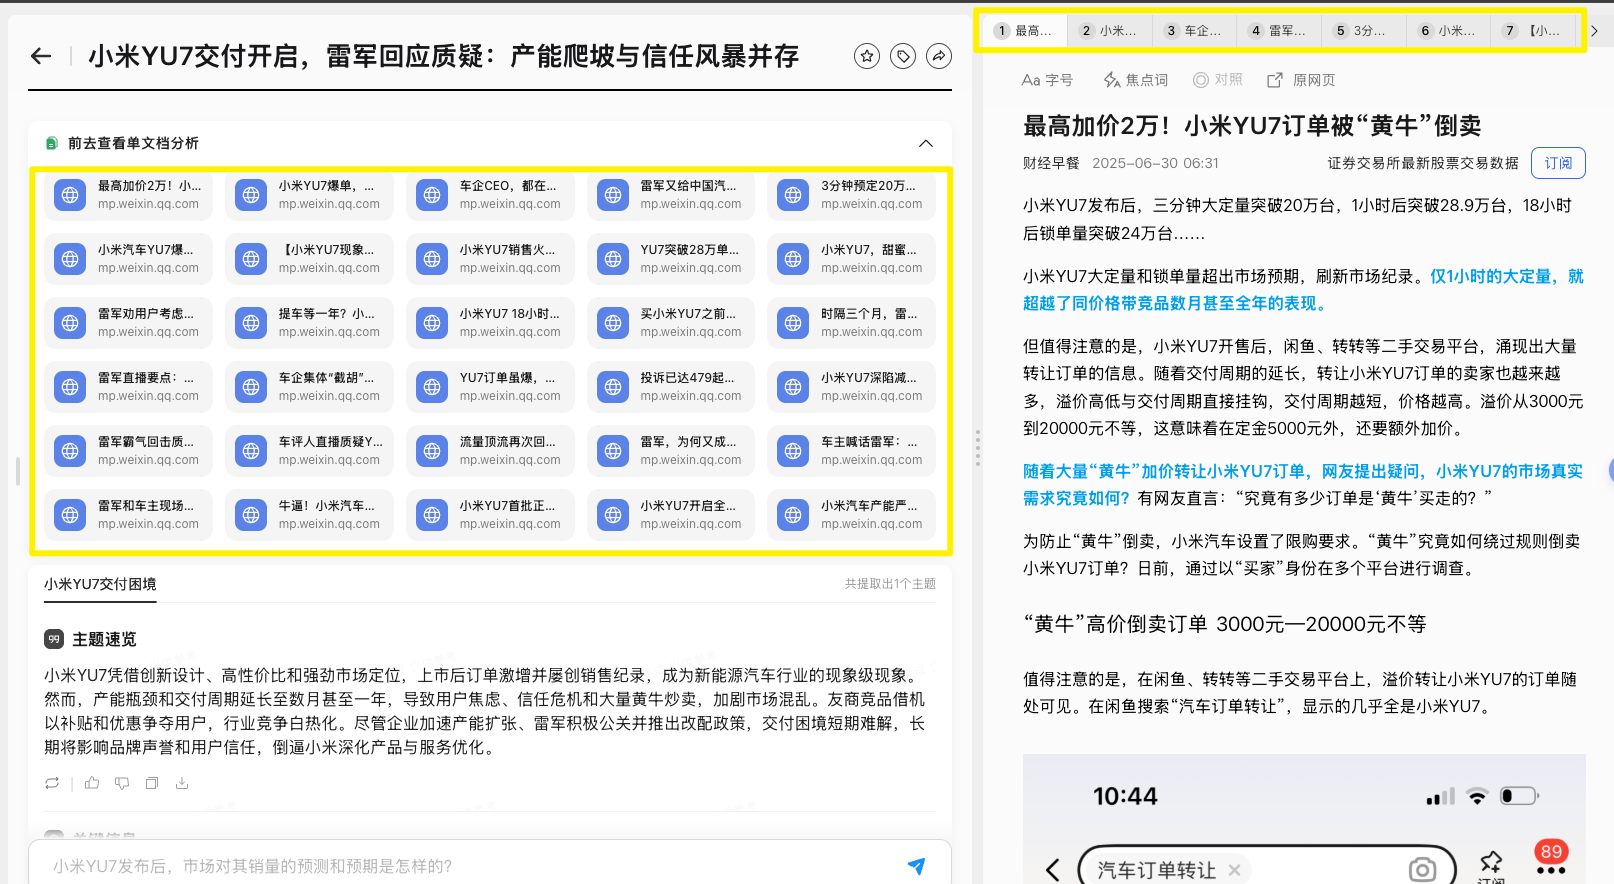Image resolution: width=1614 pixels, height=884 pixels.
Task: Click globe icon of 小米YU7销售火 card
Action: [x=432, y=259]
